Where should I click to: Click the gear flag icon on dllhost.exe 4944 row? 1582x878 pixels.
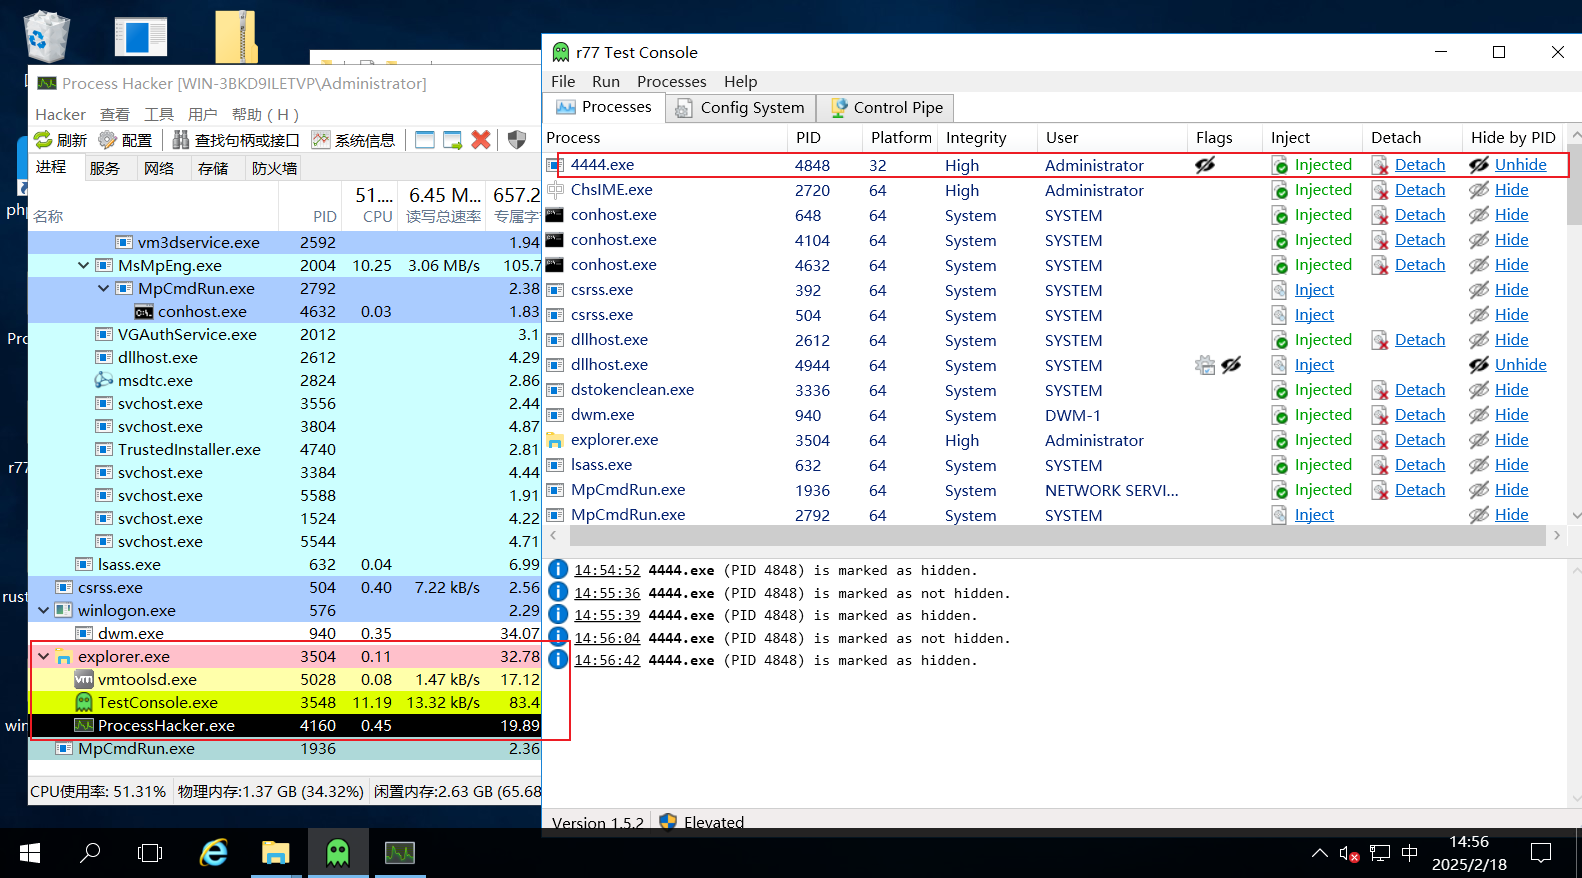click(x=1205, y=365)
